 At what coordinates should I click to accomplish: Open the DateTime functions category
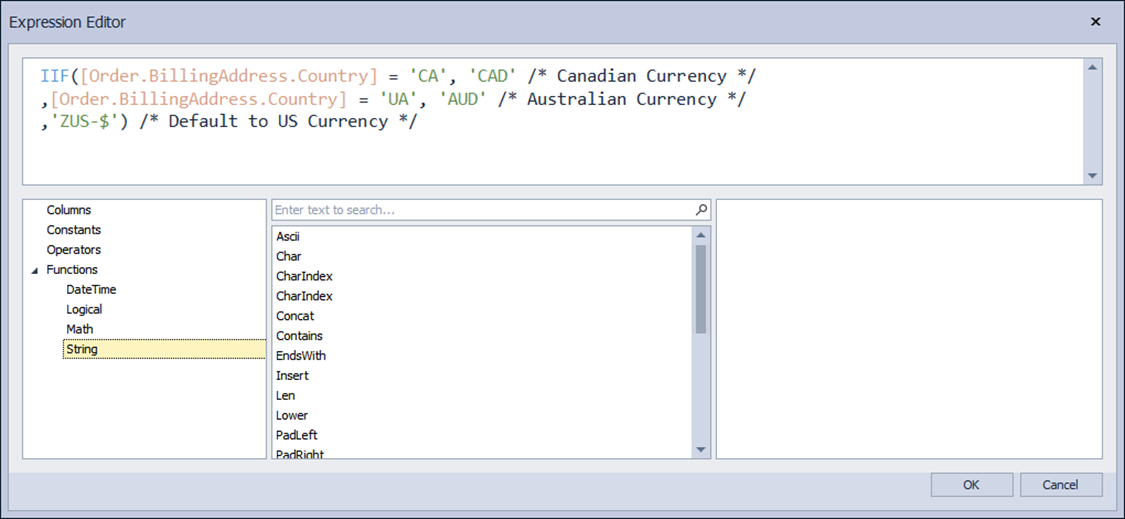click(x=91, y=290)
